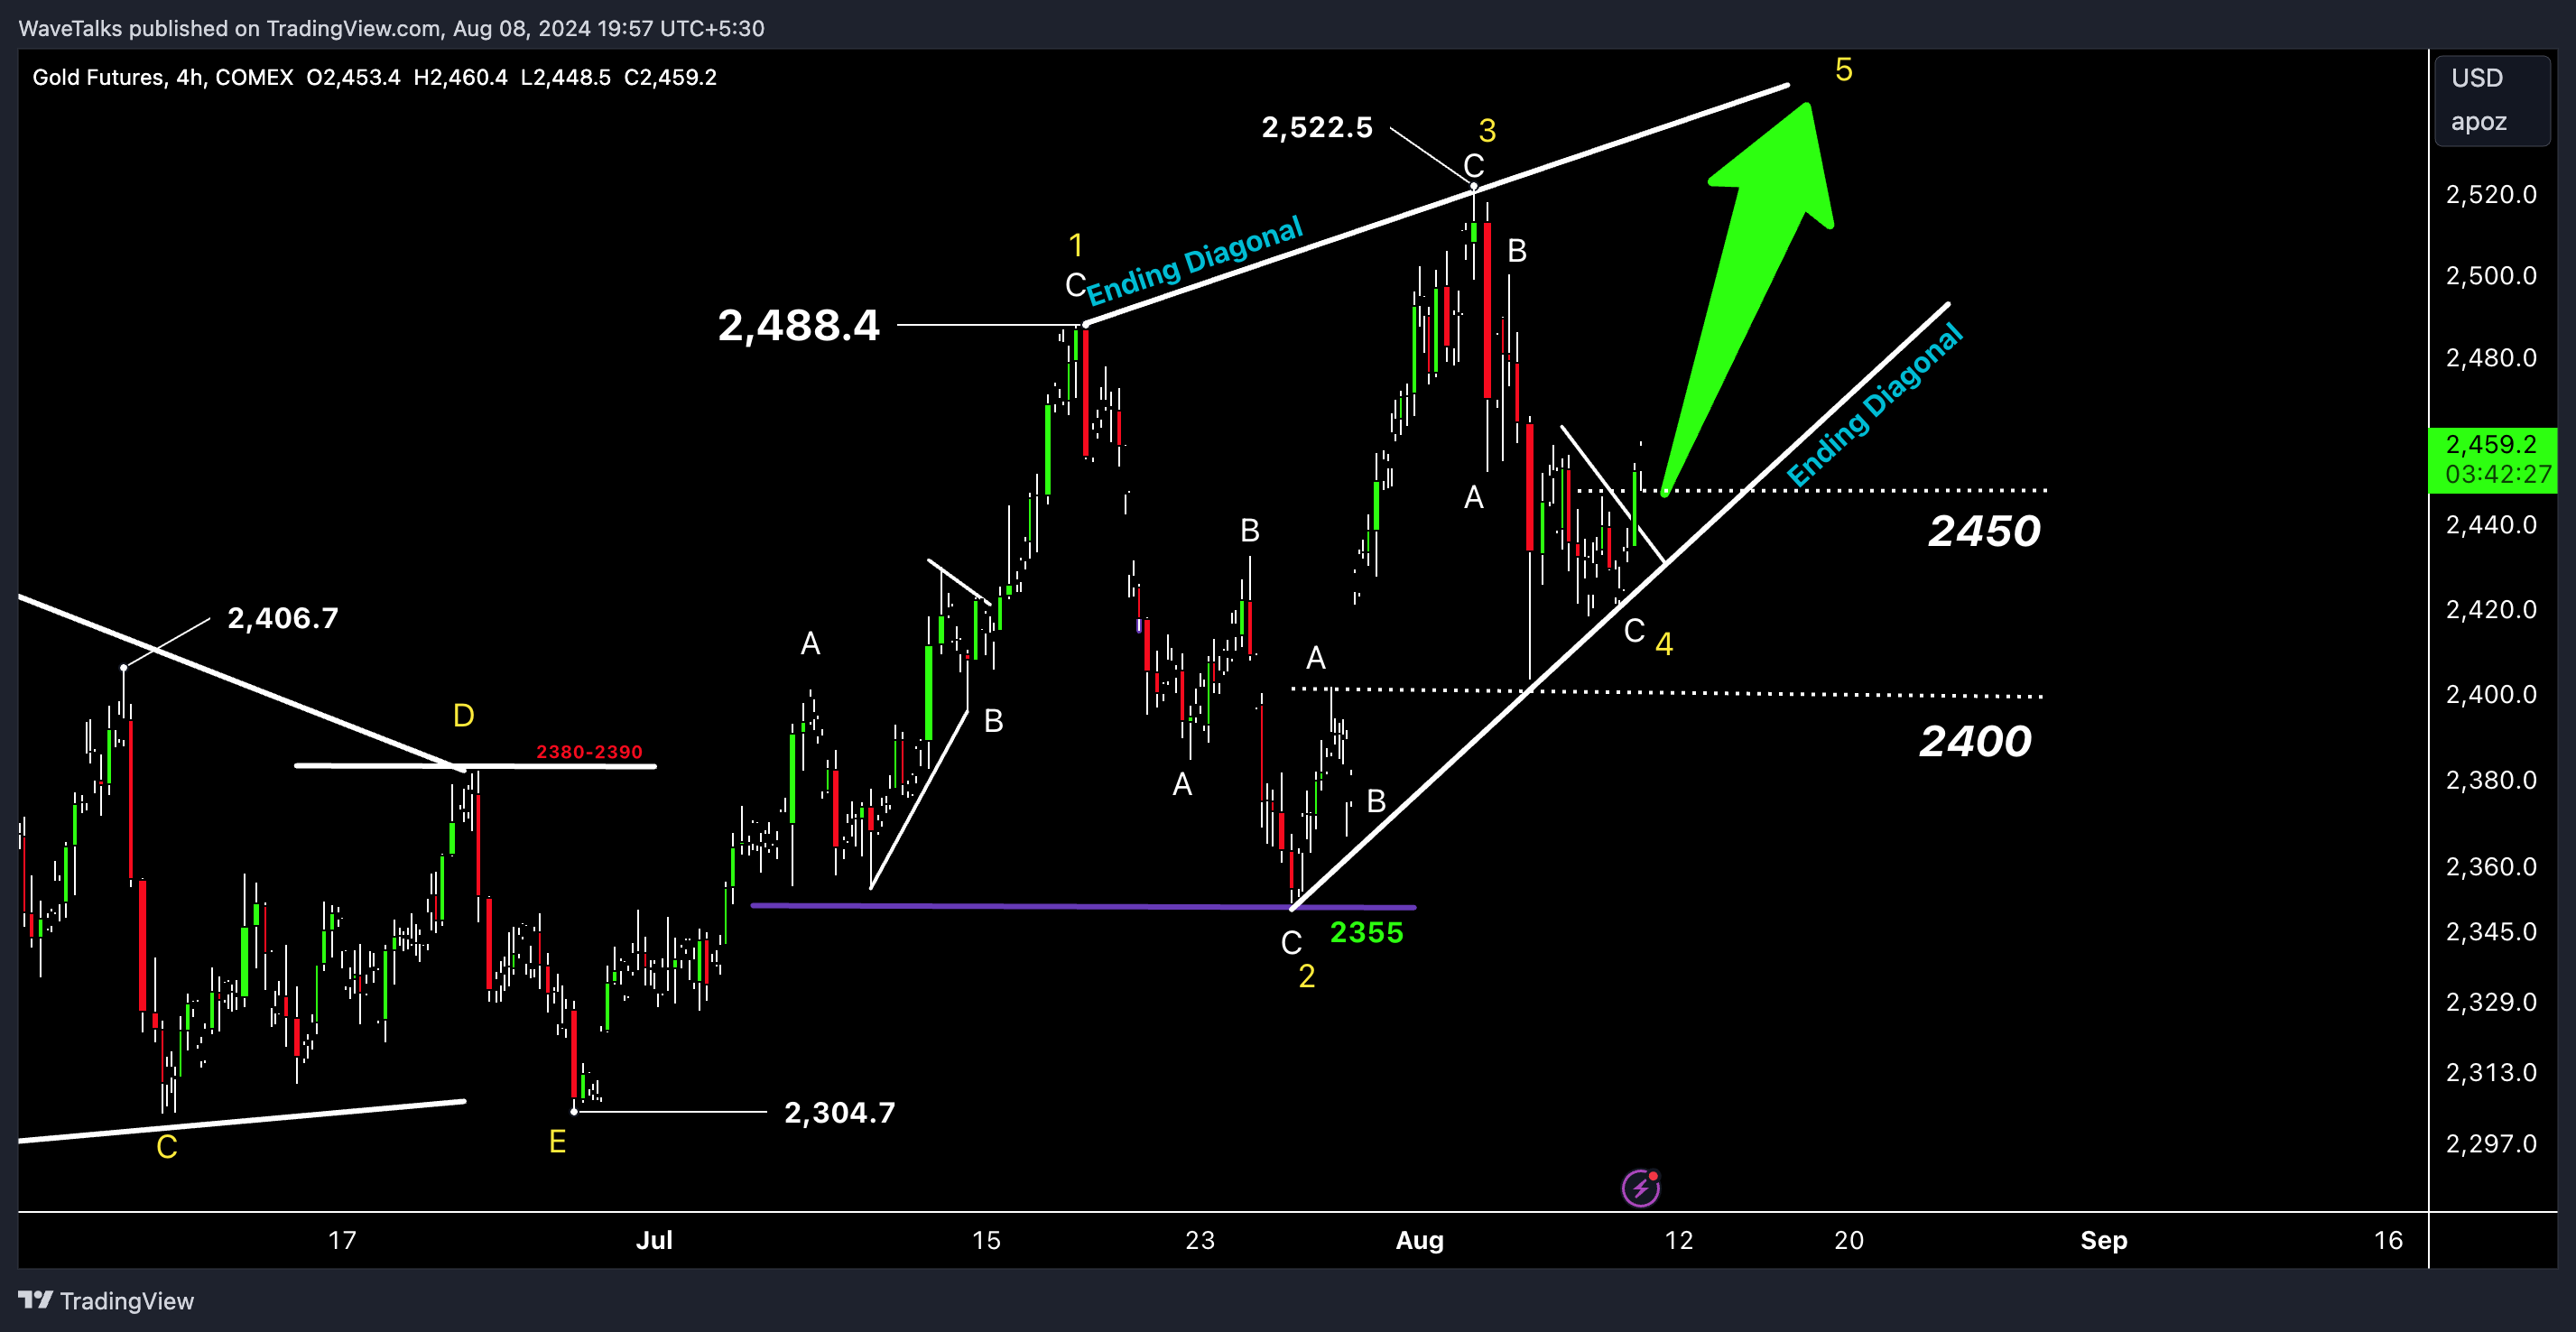Click the 2,406.7 price label
2576x1332 pixels.
click(x=283, y=618)
